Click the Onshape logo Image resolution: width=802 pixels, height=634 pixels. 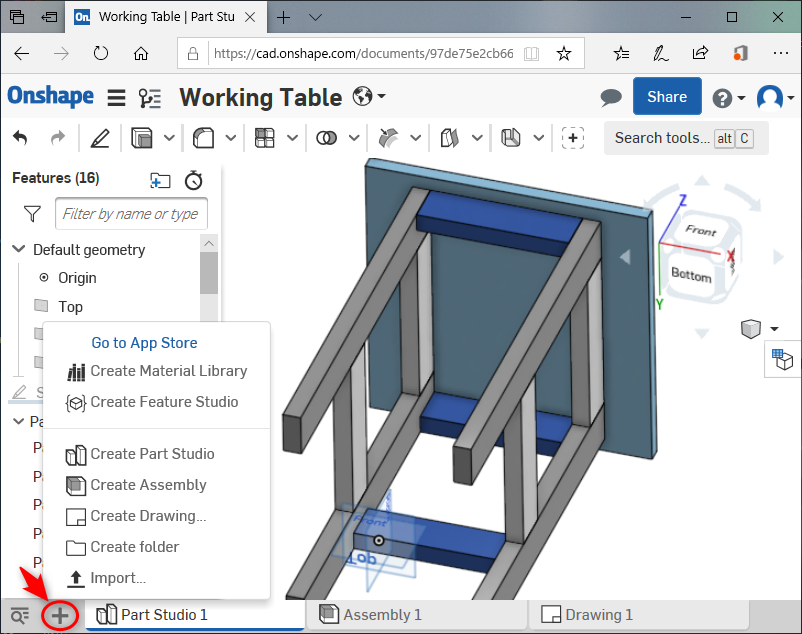pyautogui.click(x=51, y=96)
